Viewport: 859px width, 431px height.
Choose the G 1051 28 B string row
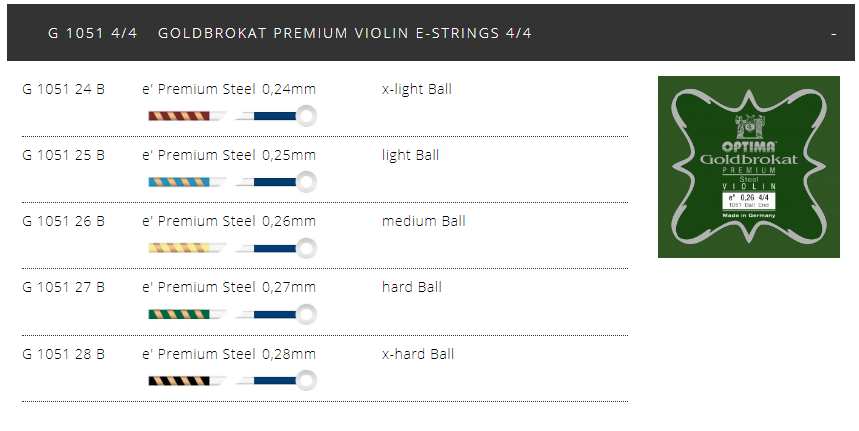coord(63,354)
